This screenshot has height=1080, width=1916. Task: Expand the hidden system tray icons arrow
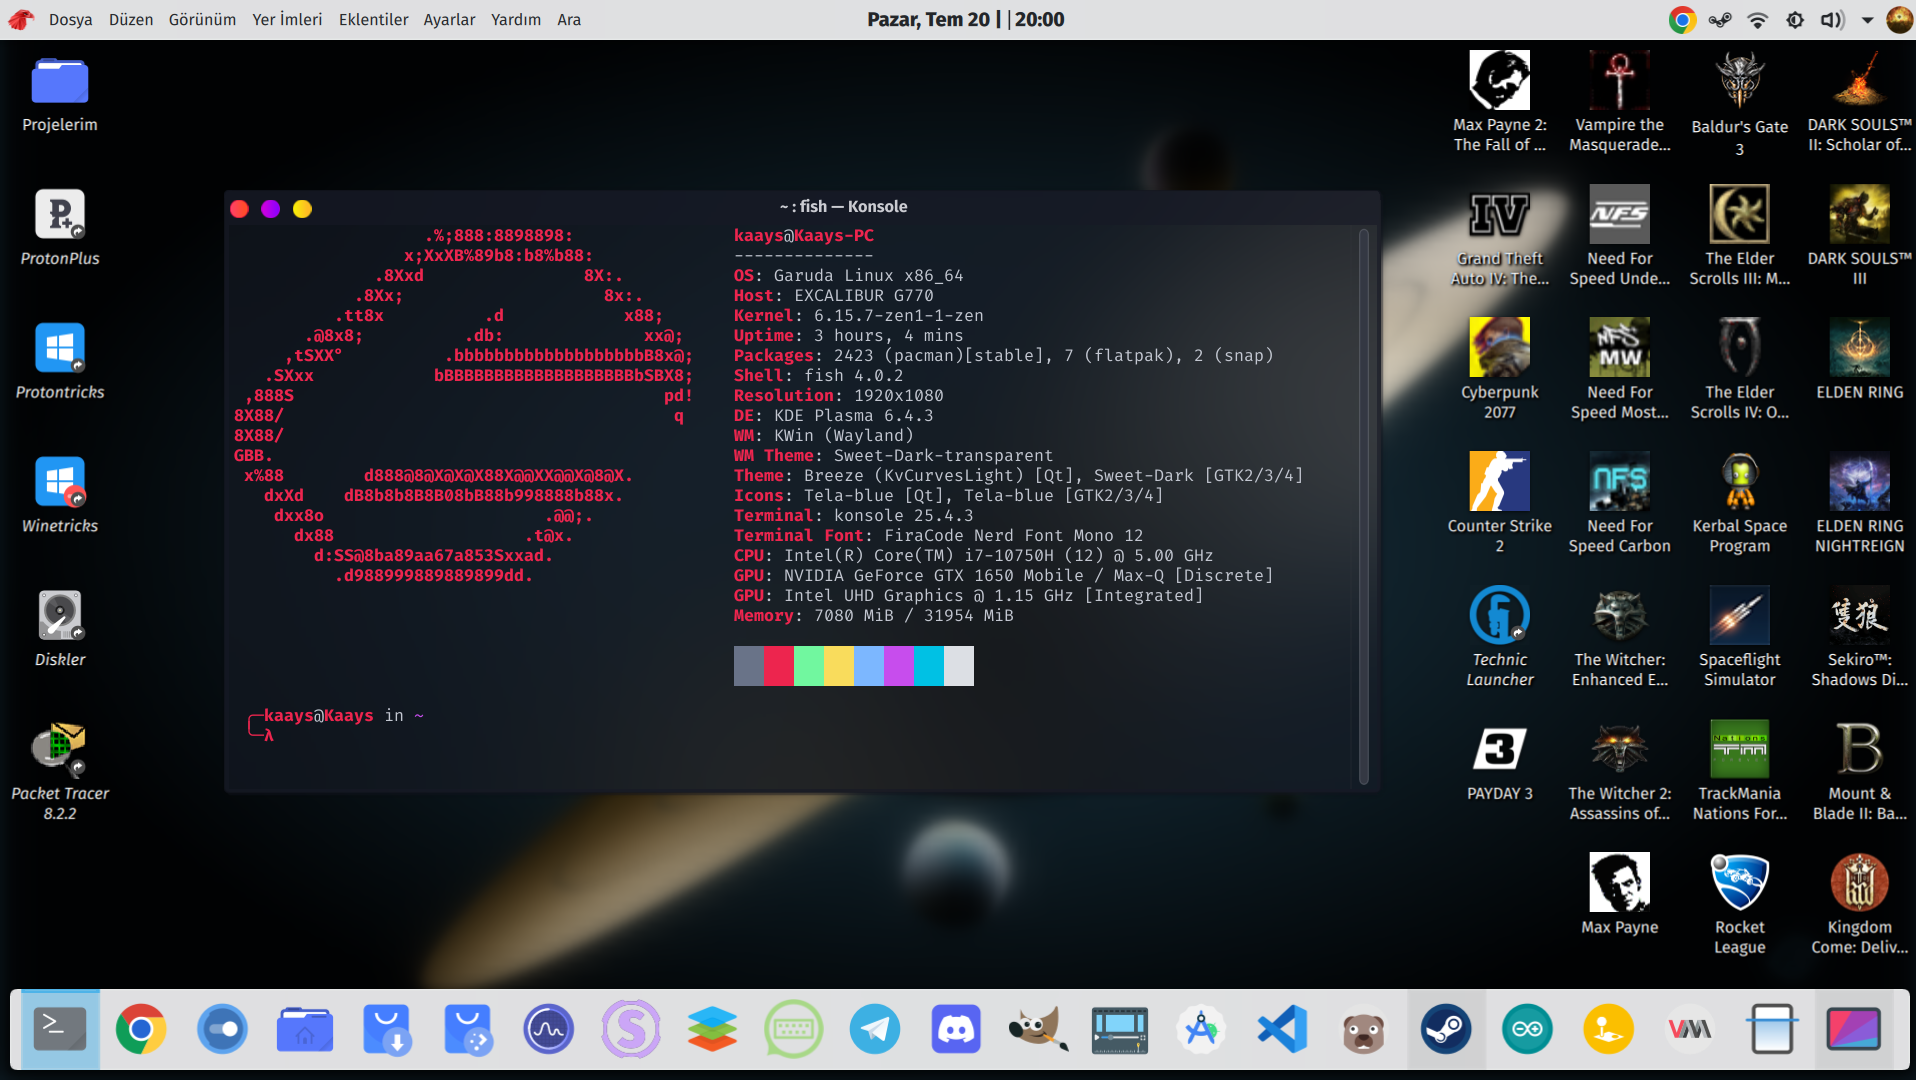1867,20
